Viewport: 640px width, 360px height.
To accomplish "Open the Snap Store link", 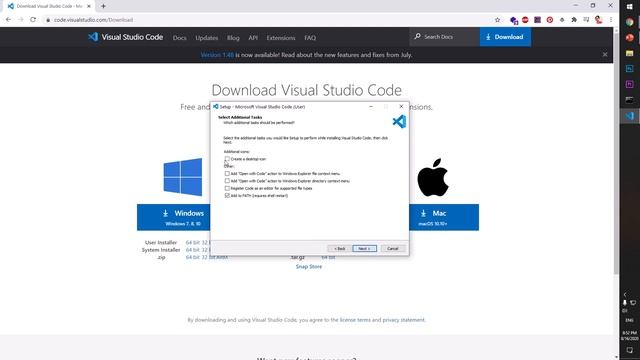I will [309, 267].
